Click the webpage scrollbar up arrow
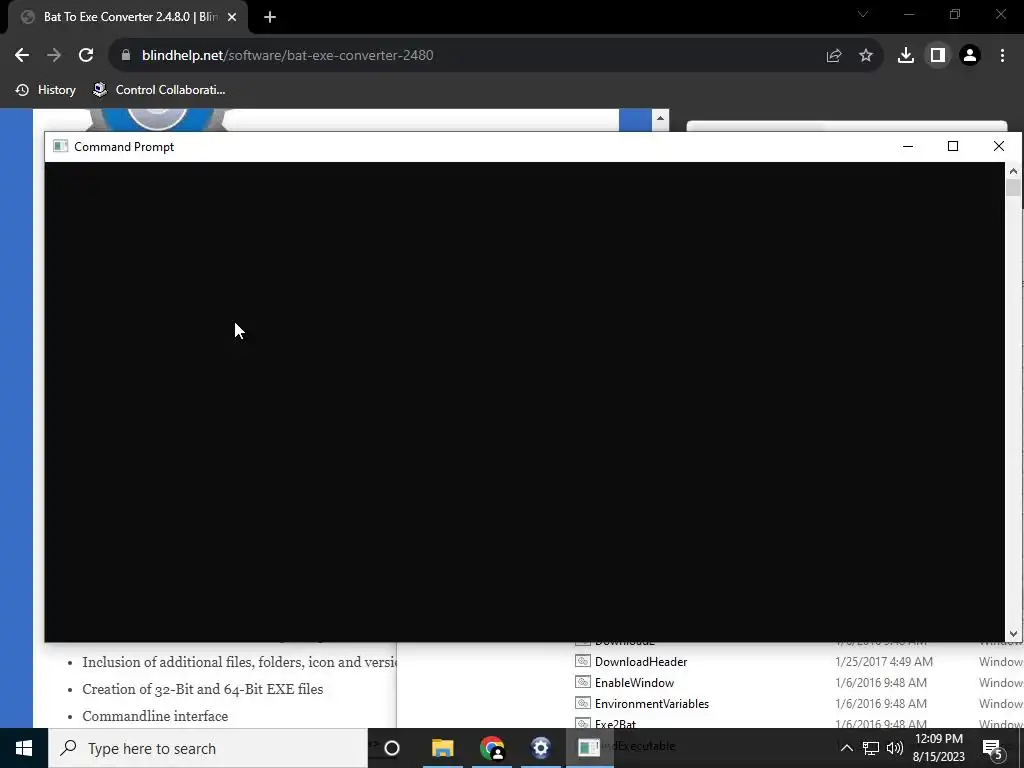Image resolution: width=1024 pixels, height=768 pixels. tap(660, 119)
